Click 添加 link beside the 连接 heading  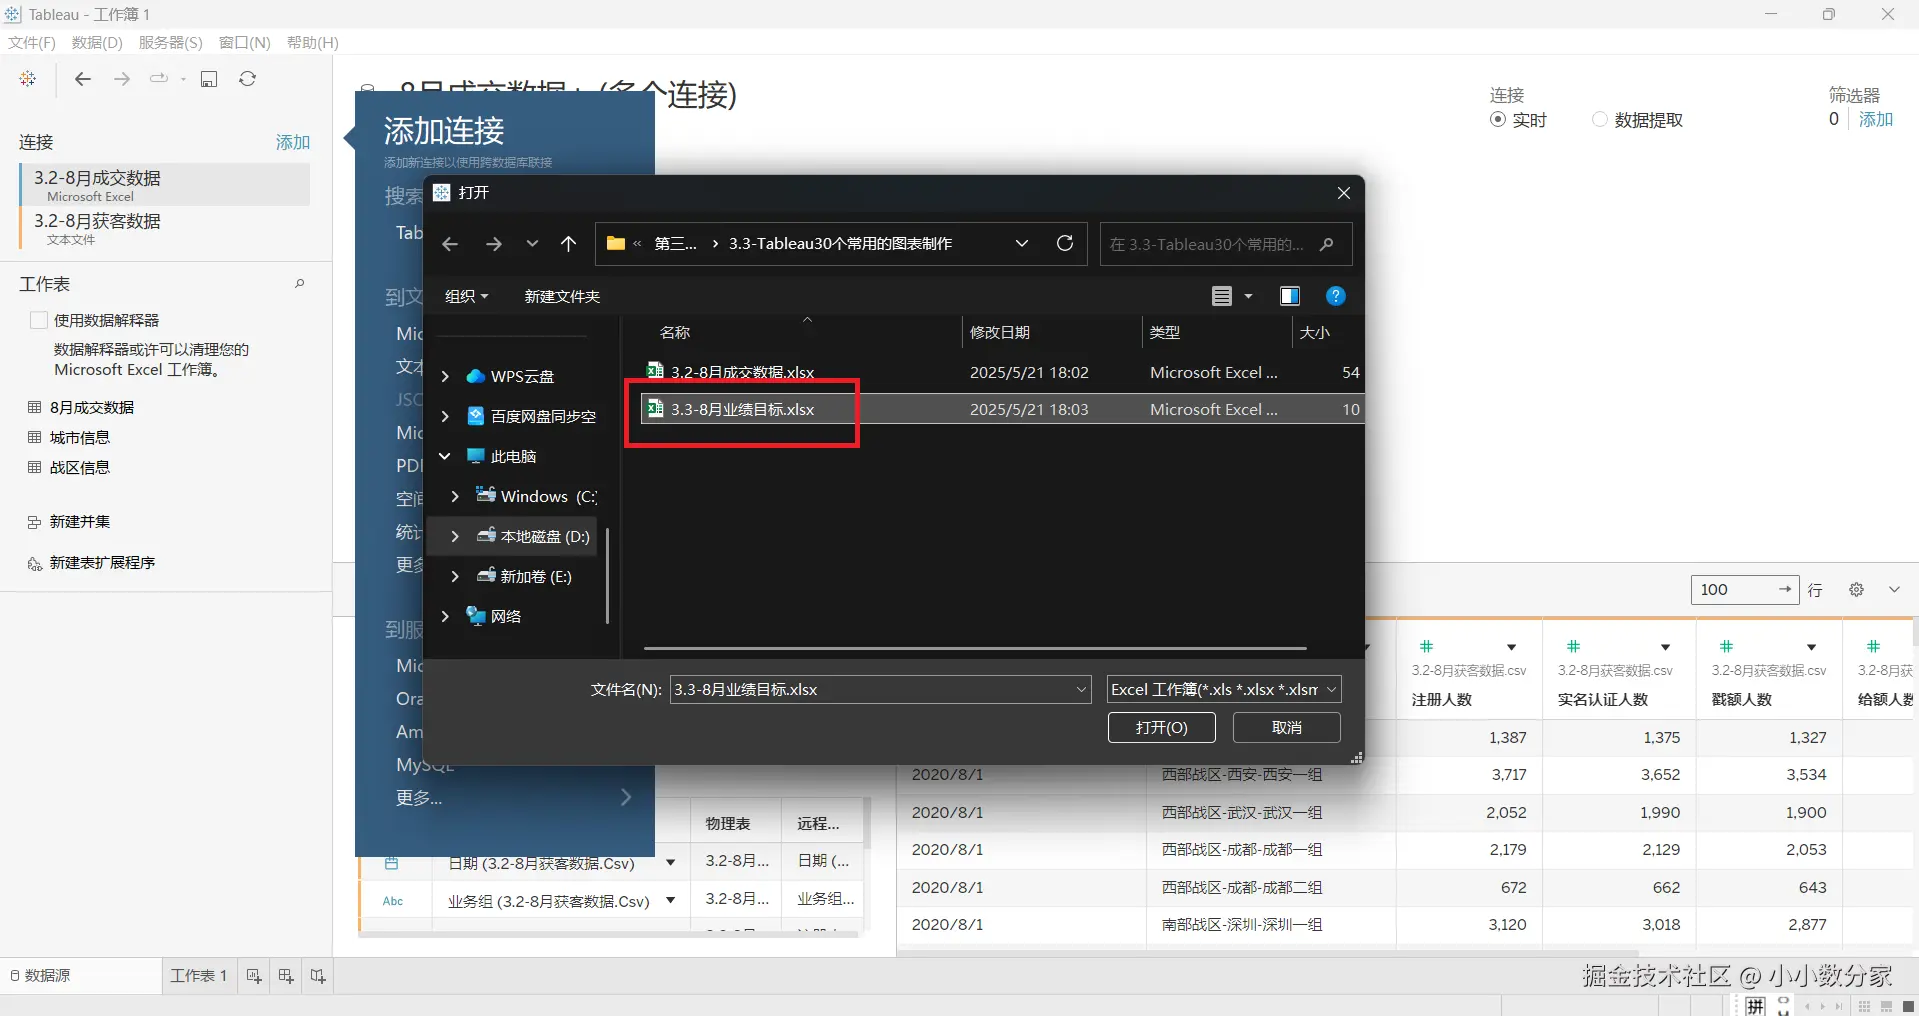(x=293, y=143)
